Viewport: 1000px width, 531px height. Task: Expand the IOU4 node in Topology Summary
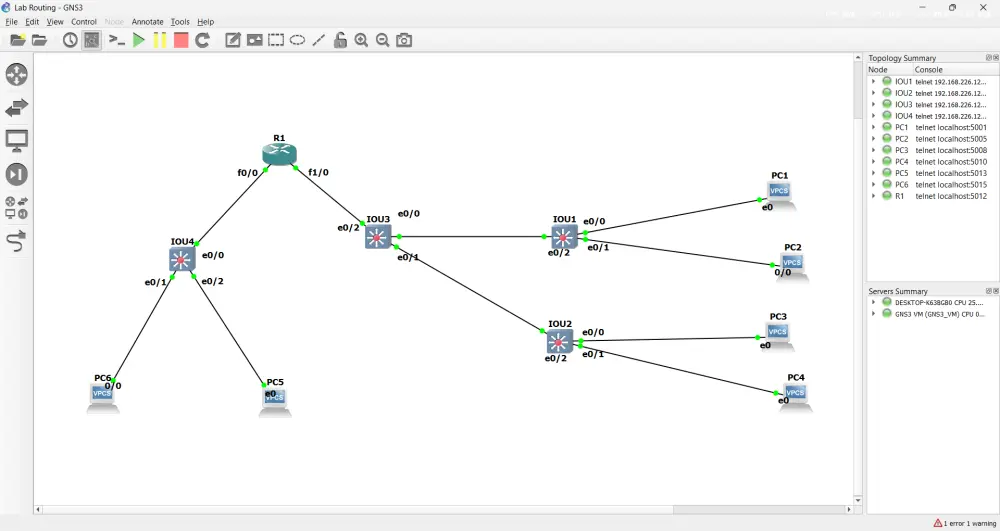874,116
